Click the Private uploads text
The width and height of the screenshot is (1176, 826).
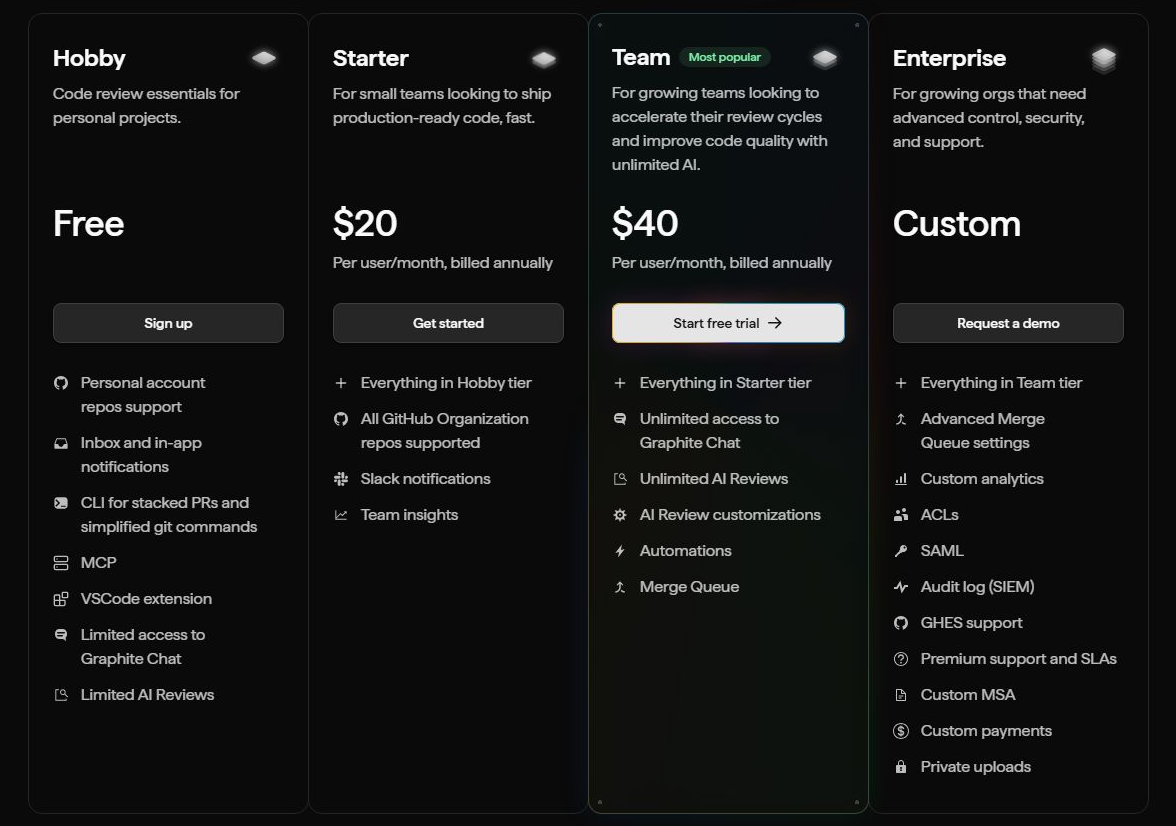pyautogui.click(x=976, y=767)
